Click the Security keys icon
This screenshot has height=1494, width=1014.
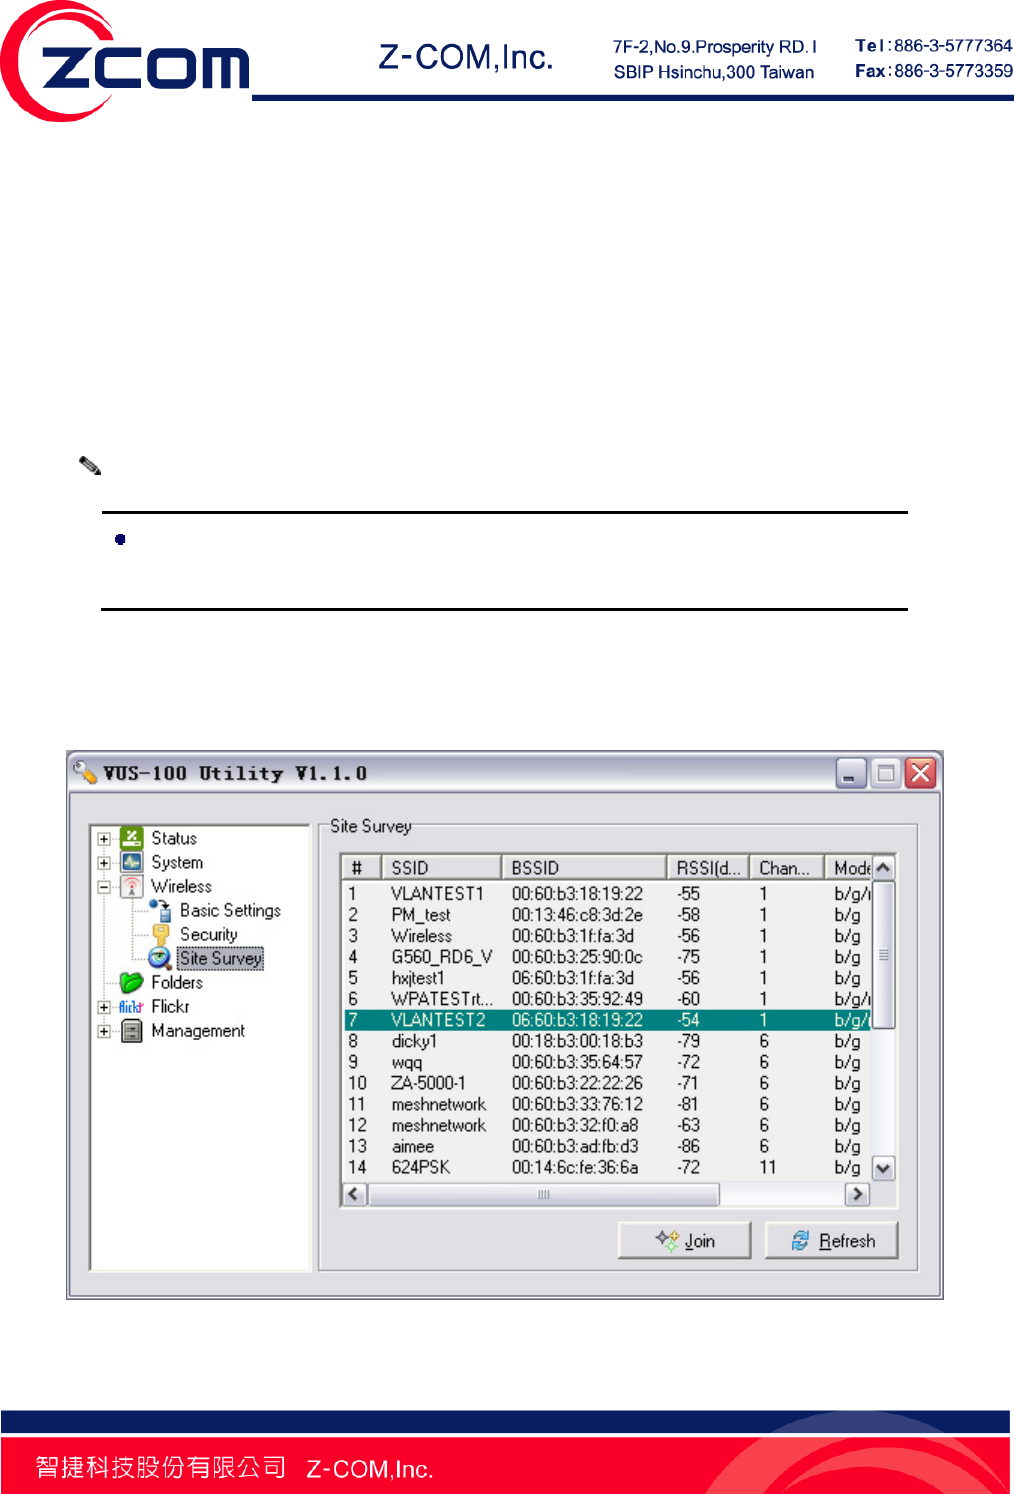click(161, 934)
